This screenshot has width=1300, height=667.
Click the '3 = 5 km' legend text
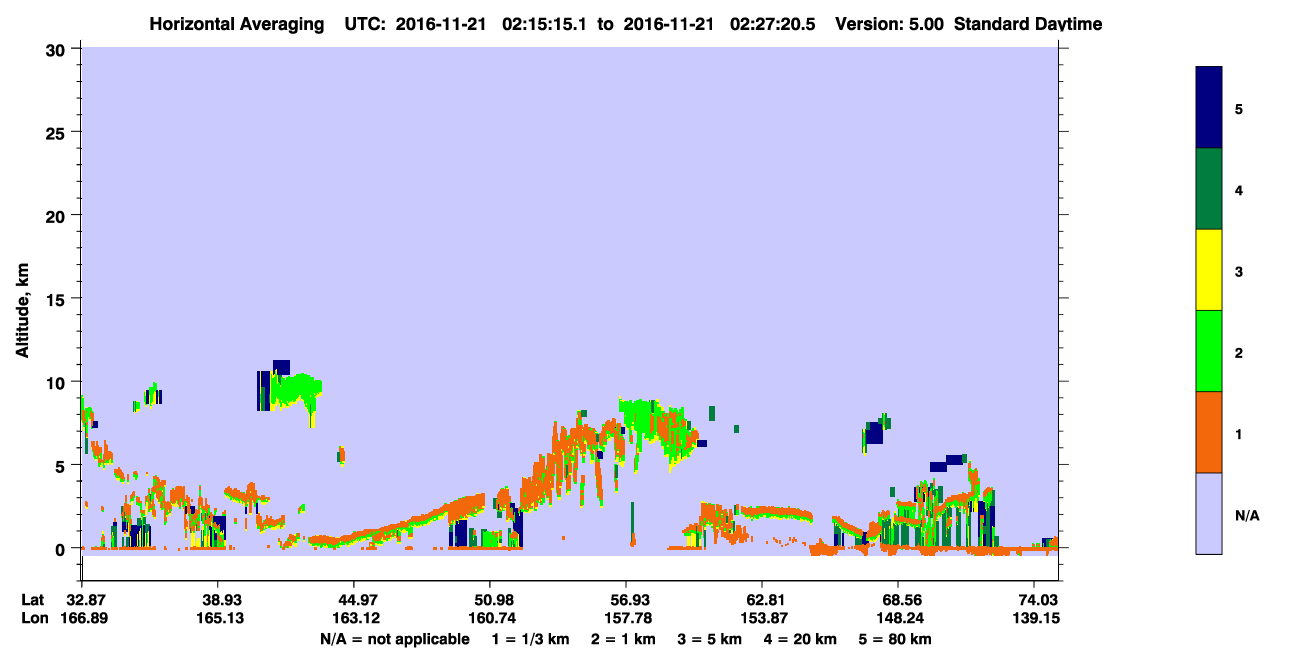[710, 638]
